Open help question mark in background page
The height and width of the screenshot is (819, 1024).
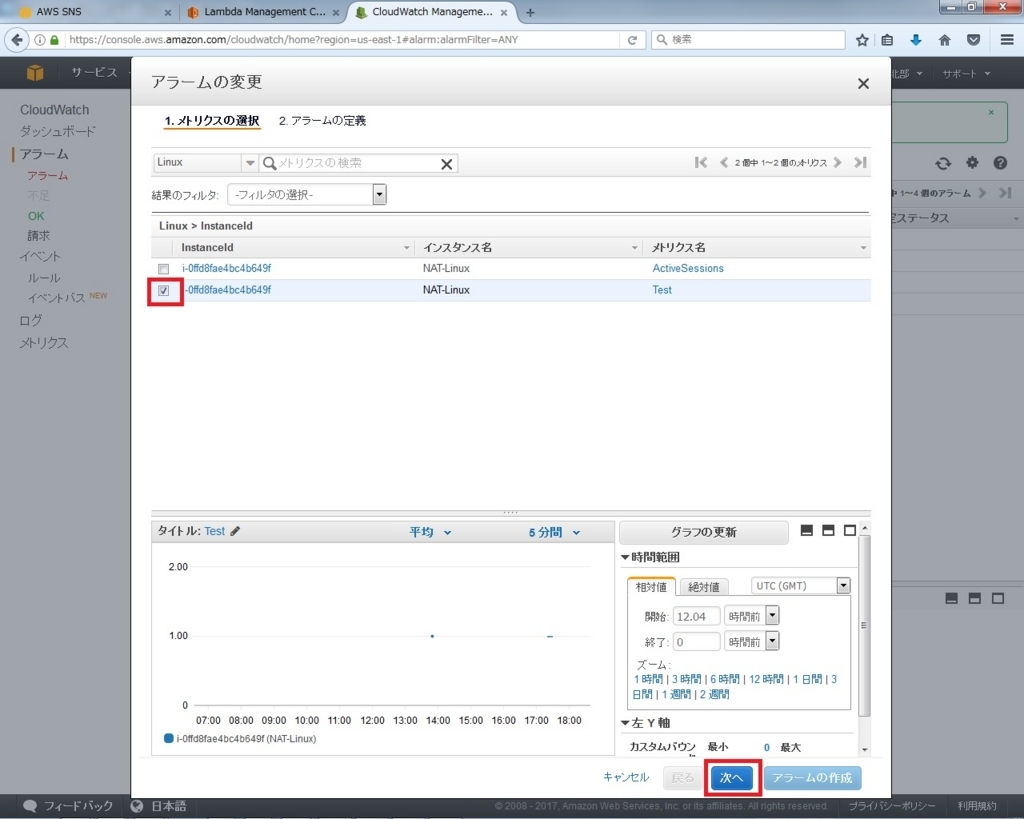(1000, 163)
